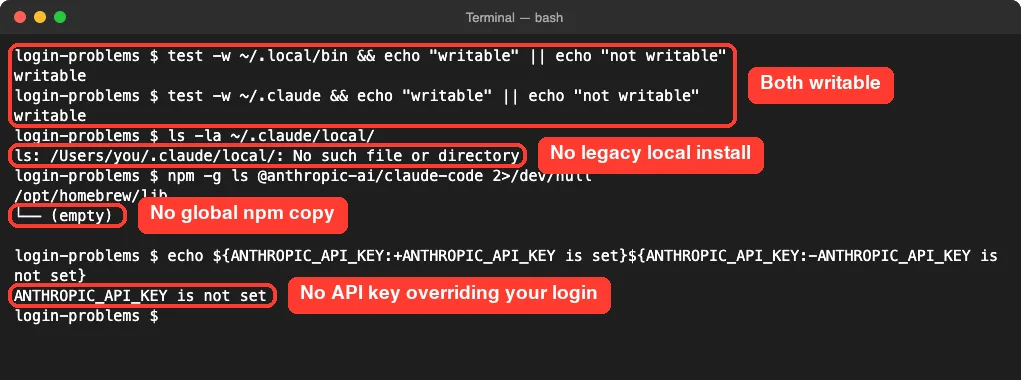The image size is (1021, 380).
Task: Minimize the Terminal window with yellow button
Action: tap(40, 17)
